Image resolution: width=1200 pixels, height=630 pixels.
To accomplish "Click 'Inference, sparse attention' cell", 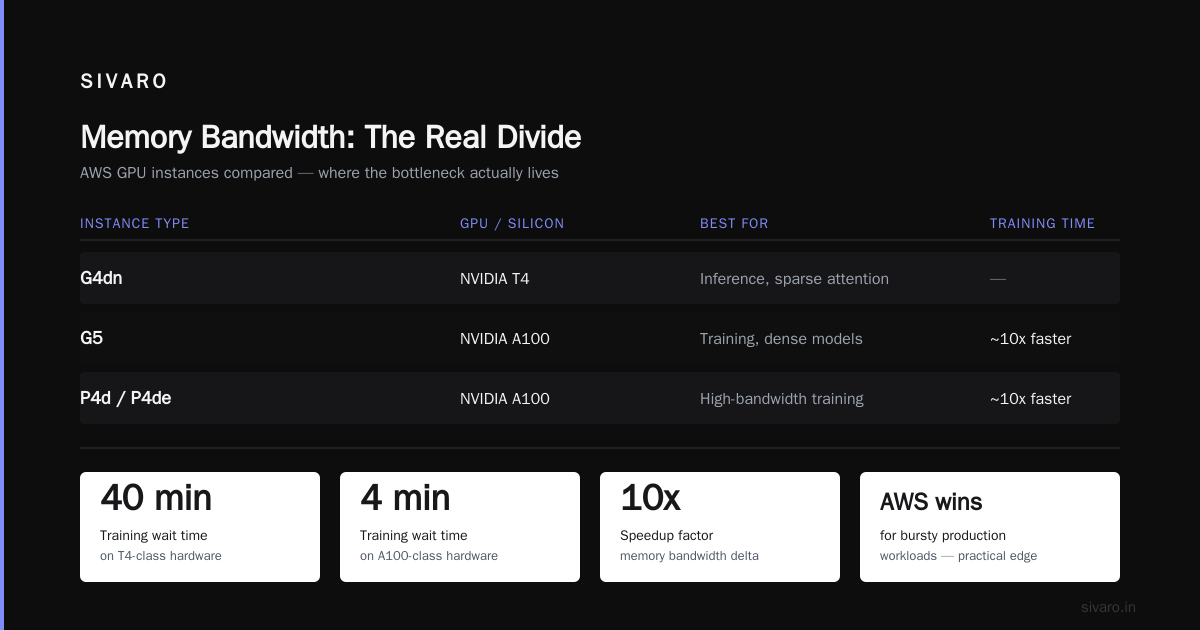I will tap(794, 279).
